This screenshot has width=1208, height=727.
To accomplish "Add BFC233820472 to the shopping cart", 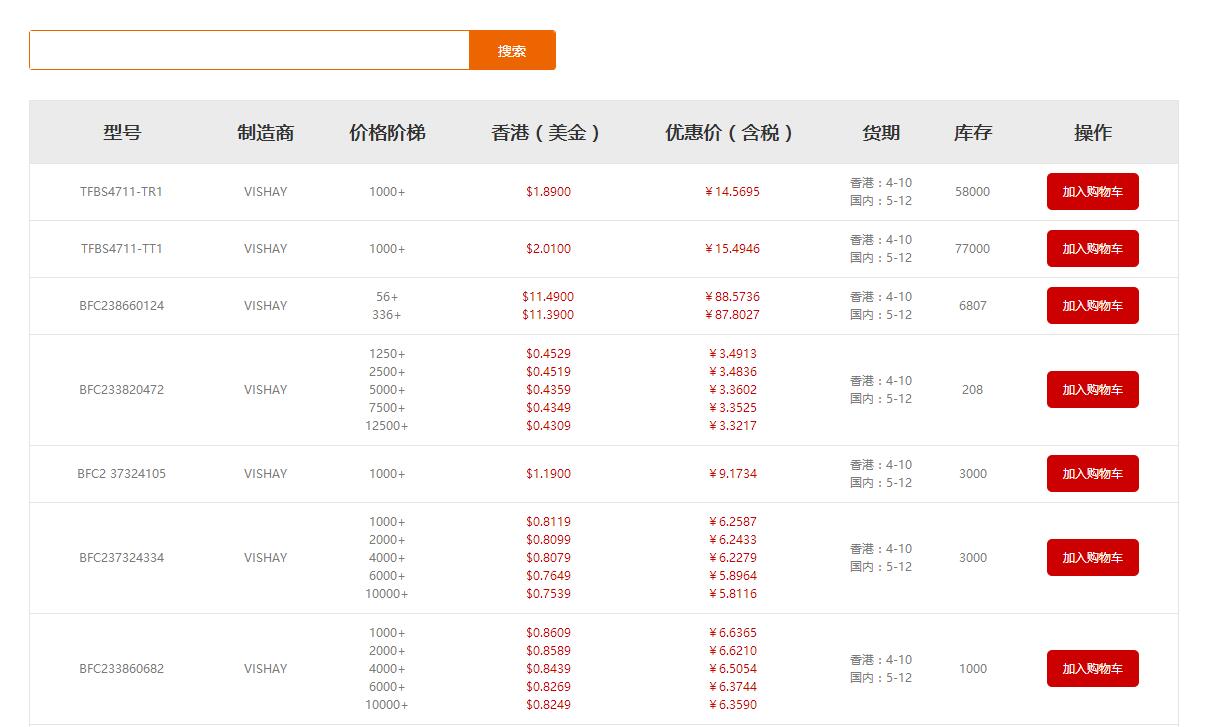I will (1092, 389).
